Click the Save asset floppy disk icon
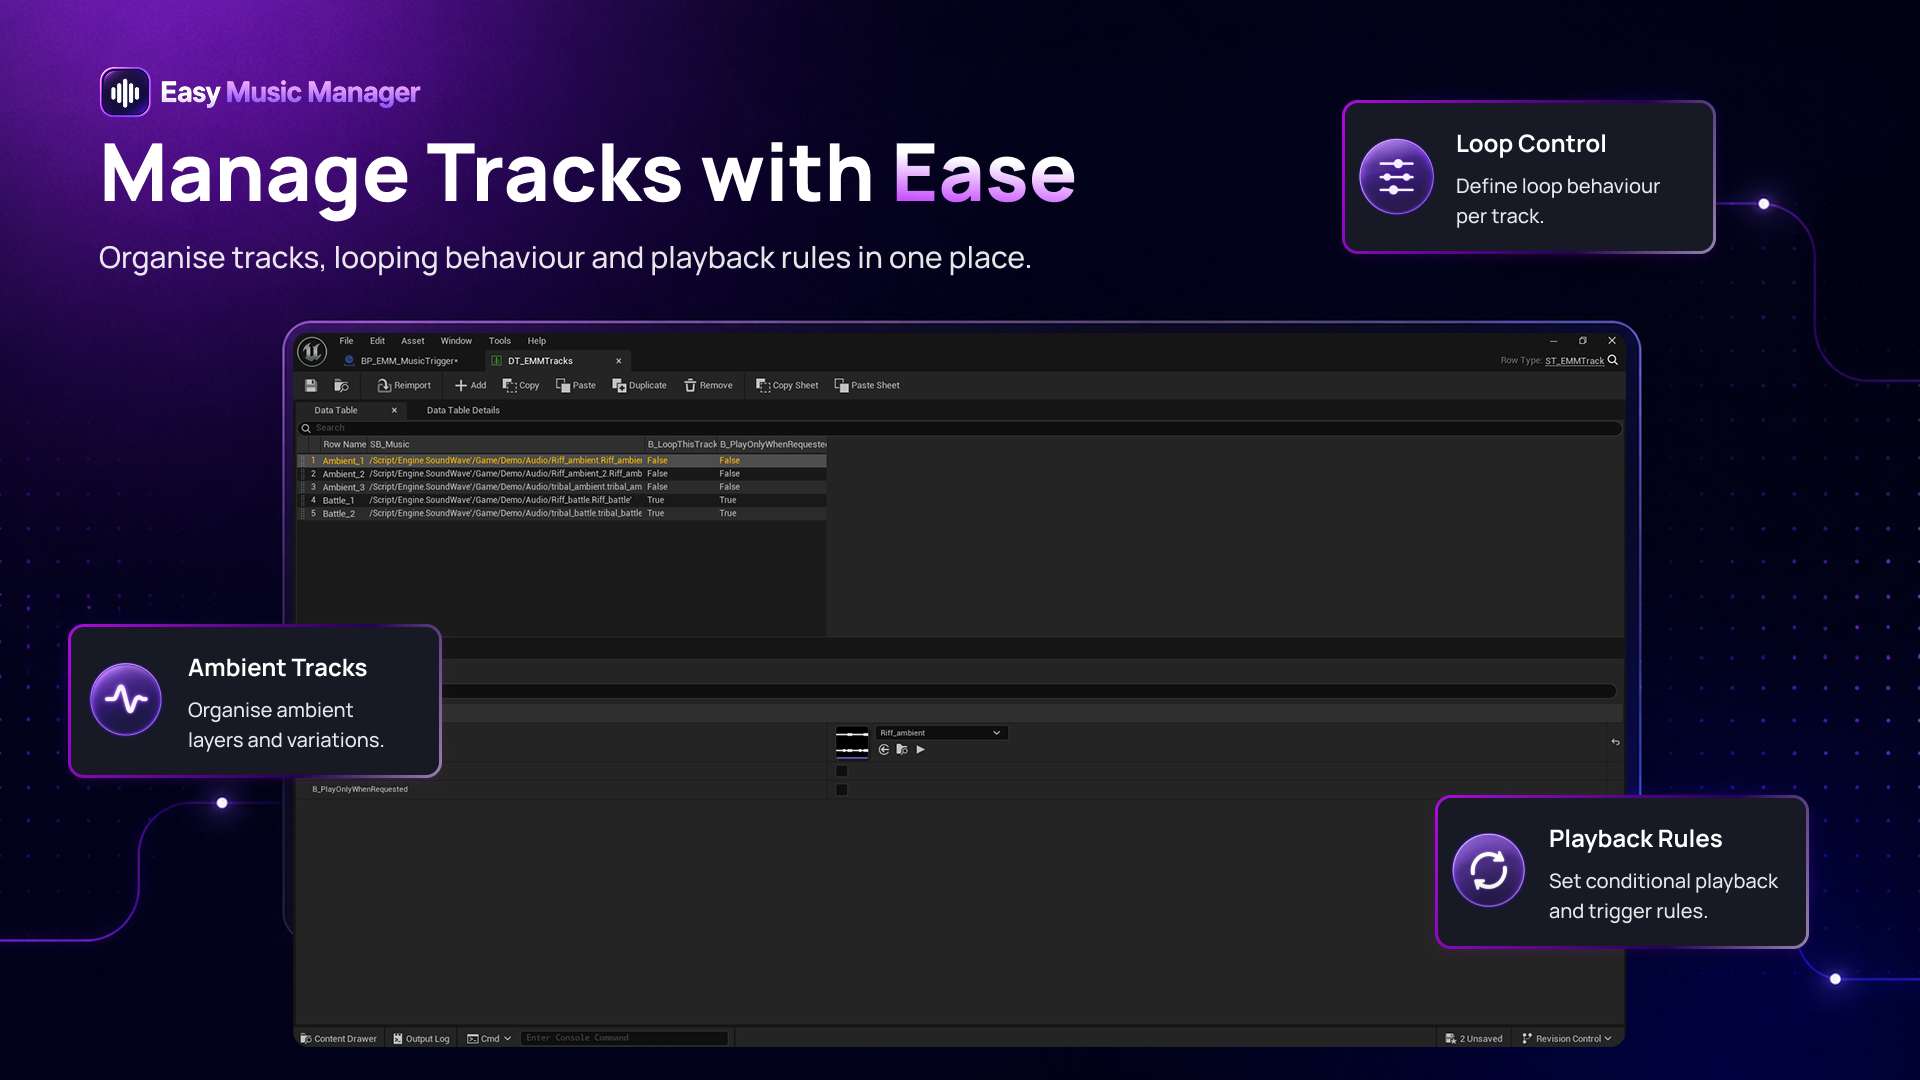 coord(311,385)
